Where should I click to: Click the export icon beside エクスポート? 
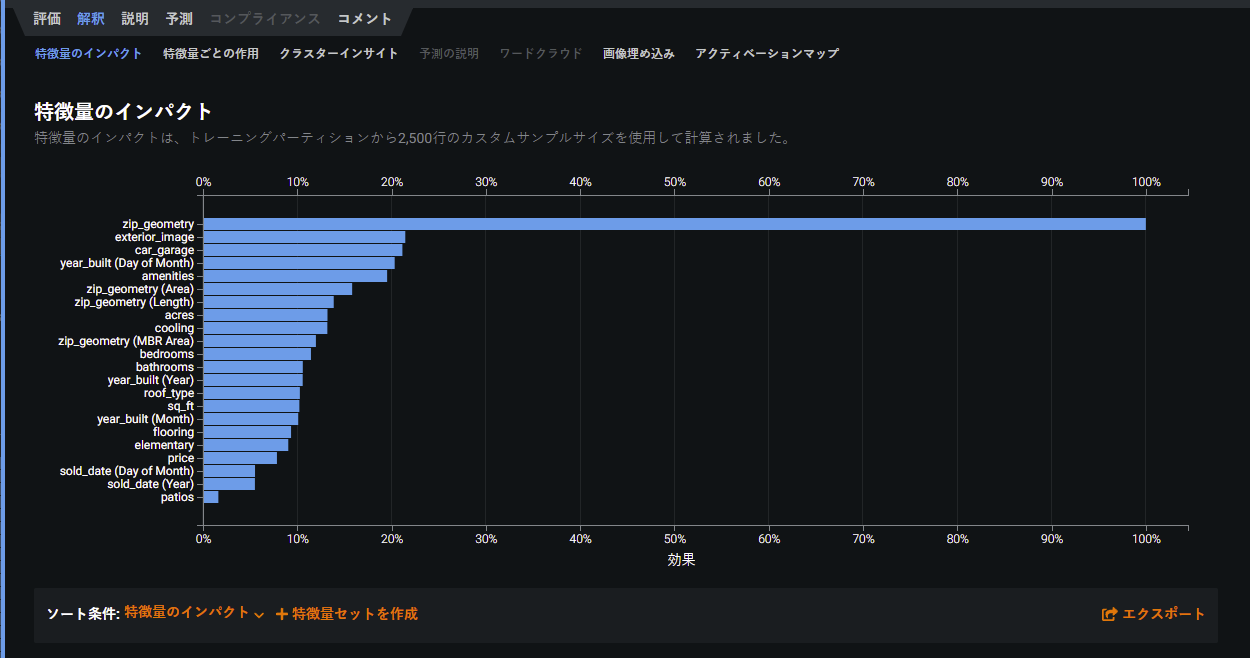tap(1109, 614)
